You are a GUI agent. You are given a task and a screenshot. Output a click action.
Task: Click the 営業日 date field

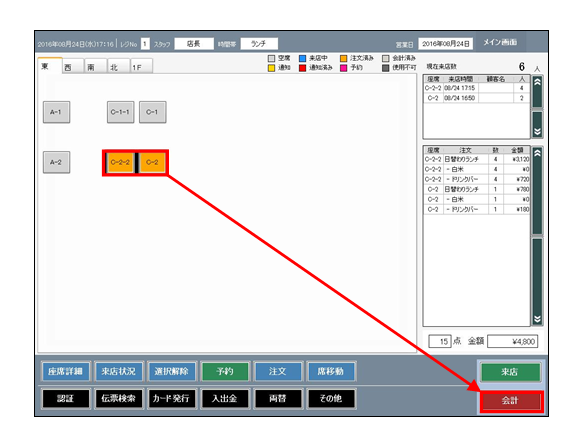446,44
